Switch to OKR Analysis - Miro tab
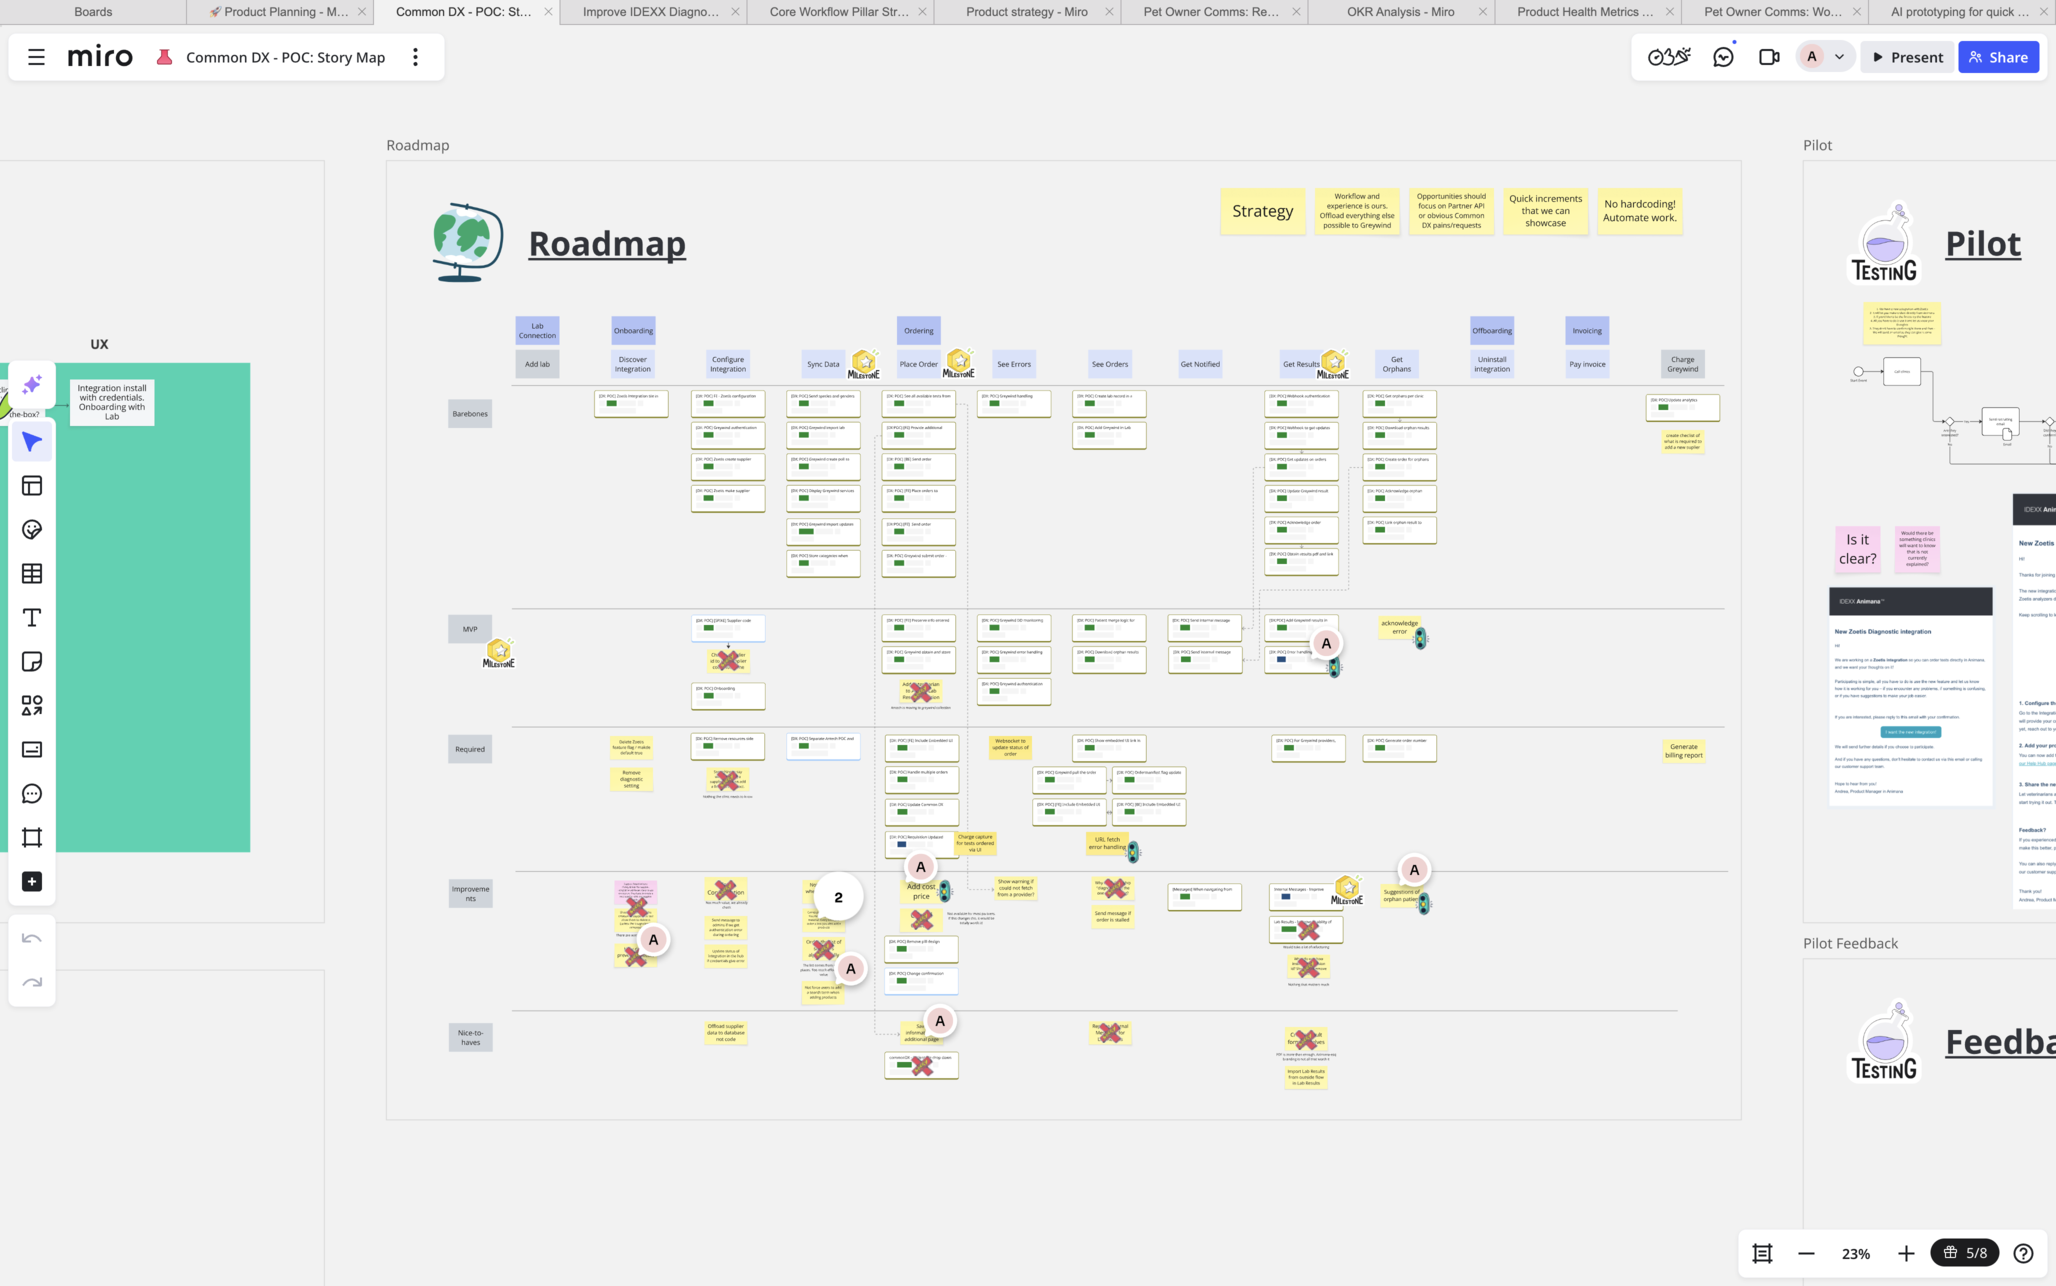 (1400, 12)
